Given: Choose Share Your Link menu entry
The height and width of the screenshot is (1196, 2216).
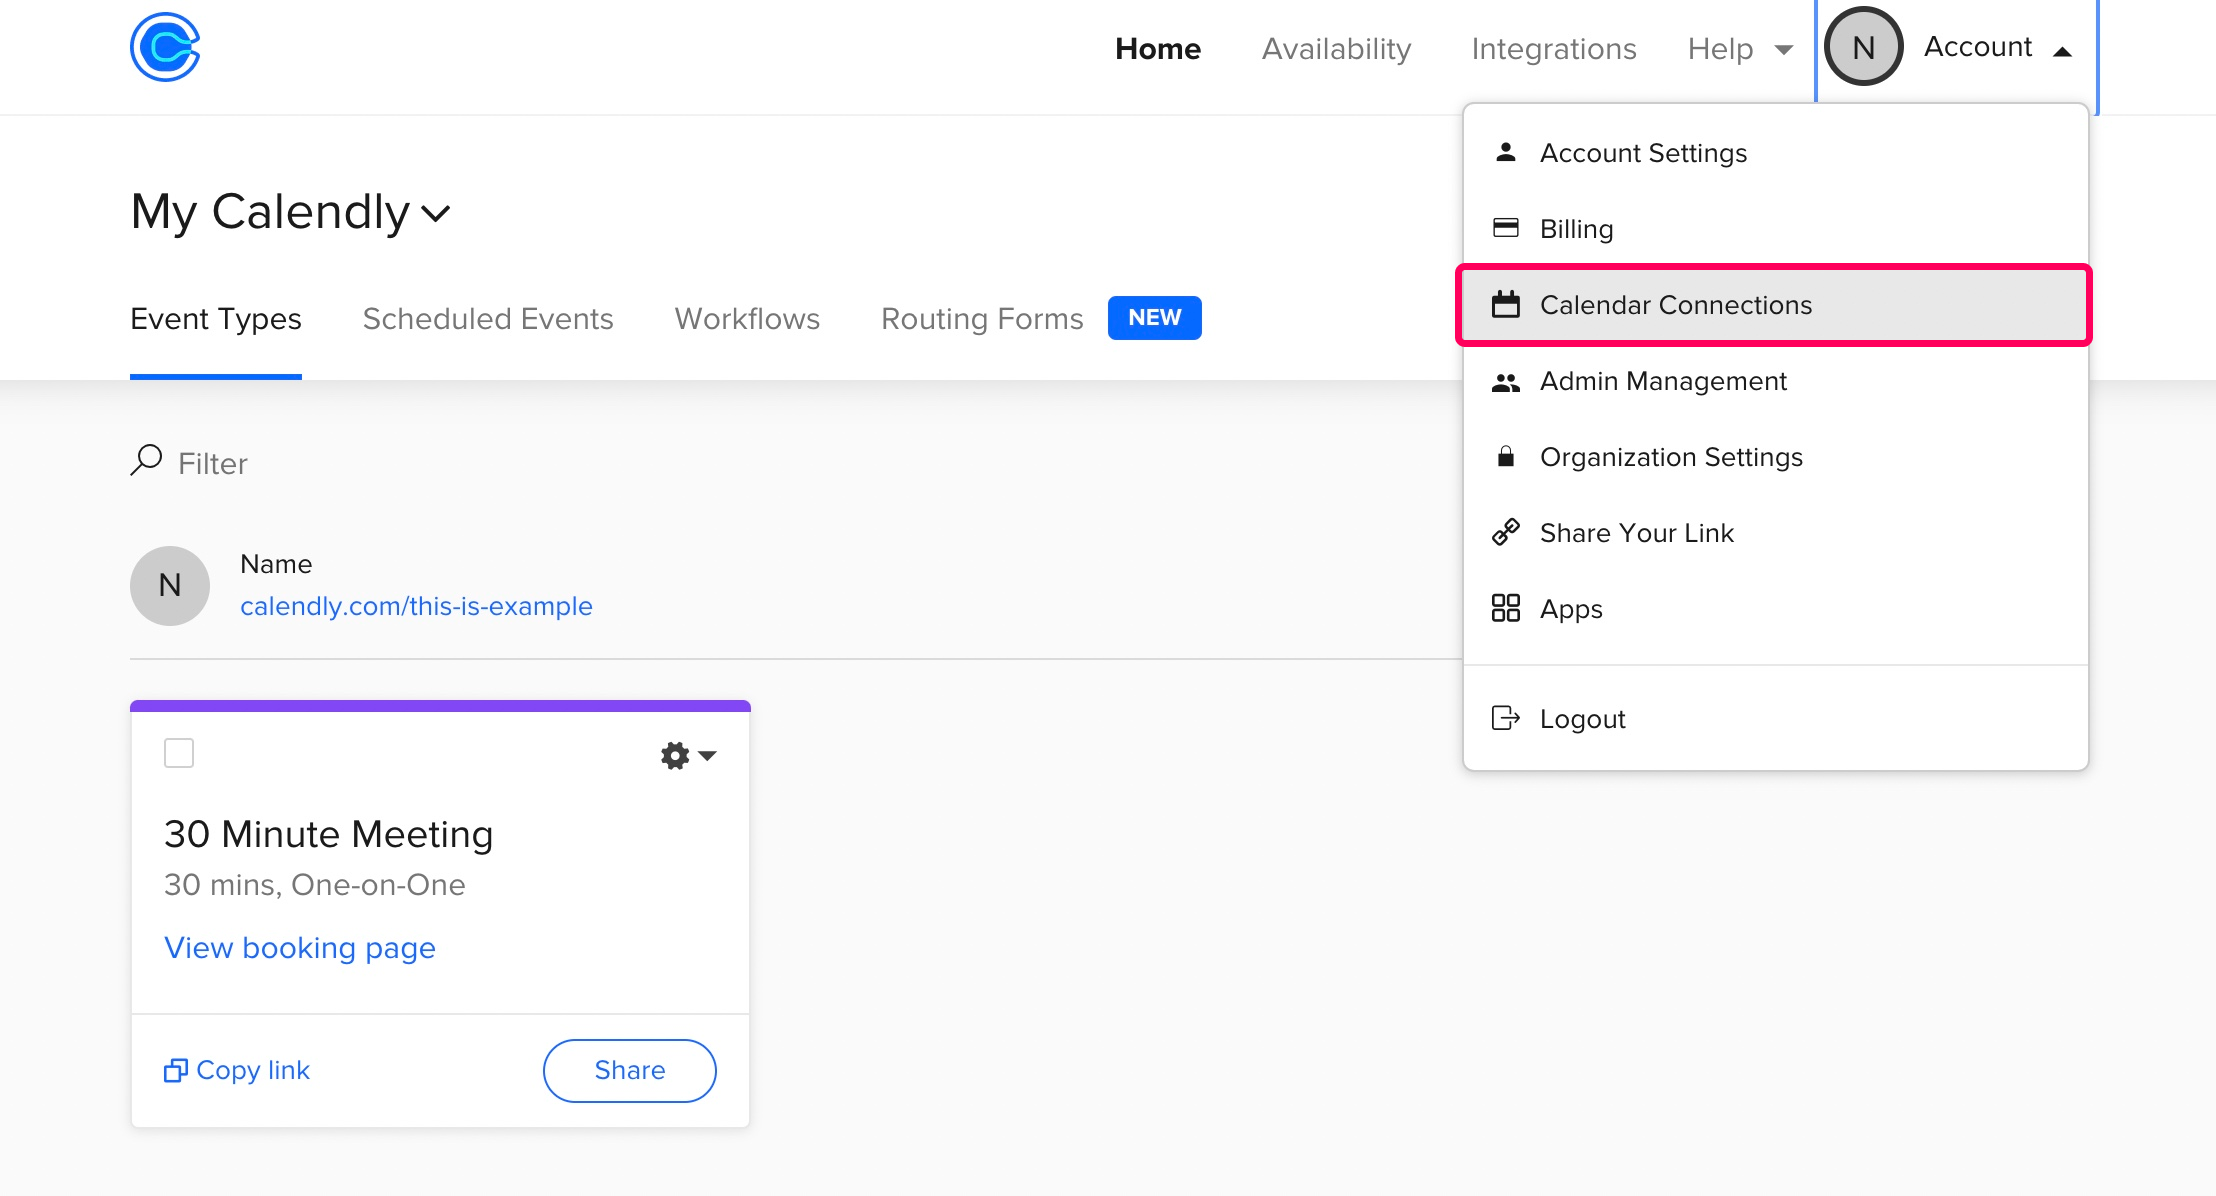Looking at the screenshot, I should tap(1775, 533).
